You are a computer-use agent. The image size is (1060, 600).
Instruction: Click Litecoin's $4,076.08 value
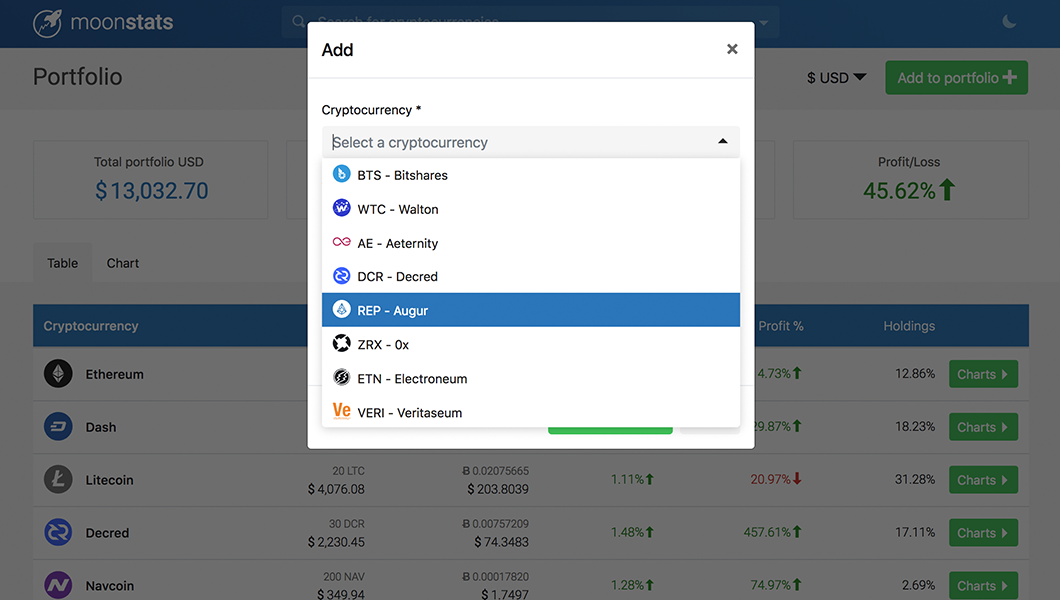coord(336,489)
